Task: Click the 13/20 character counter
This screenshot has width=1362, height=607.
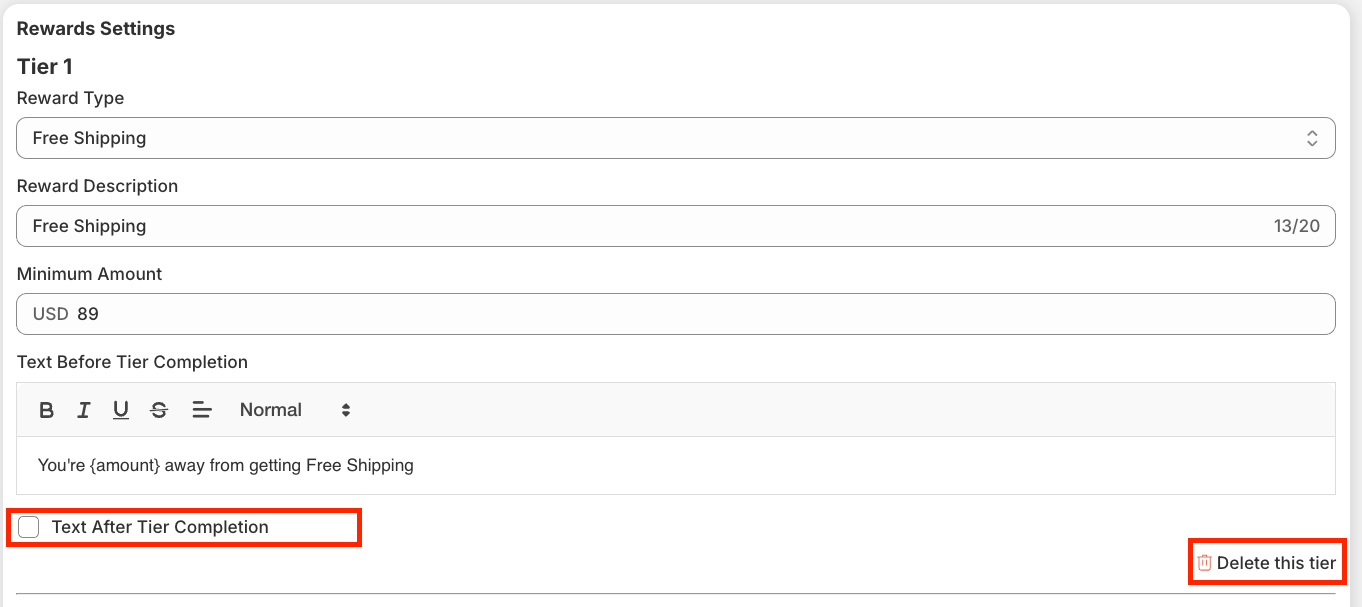Action: [1297, 226]
